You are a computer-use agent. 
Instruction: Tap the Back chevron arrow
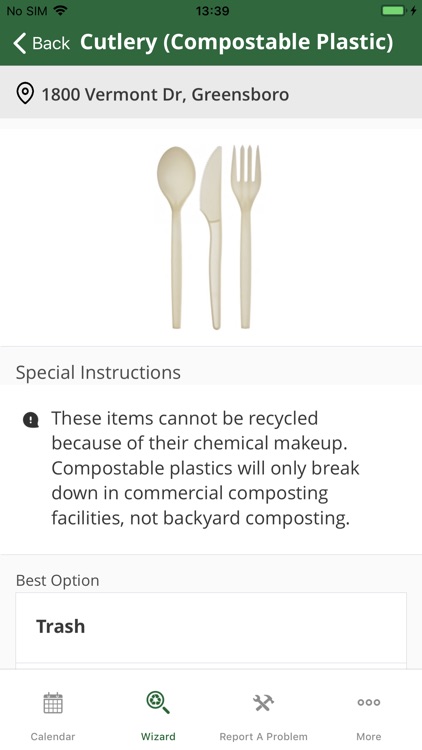(20, 43)
